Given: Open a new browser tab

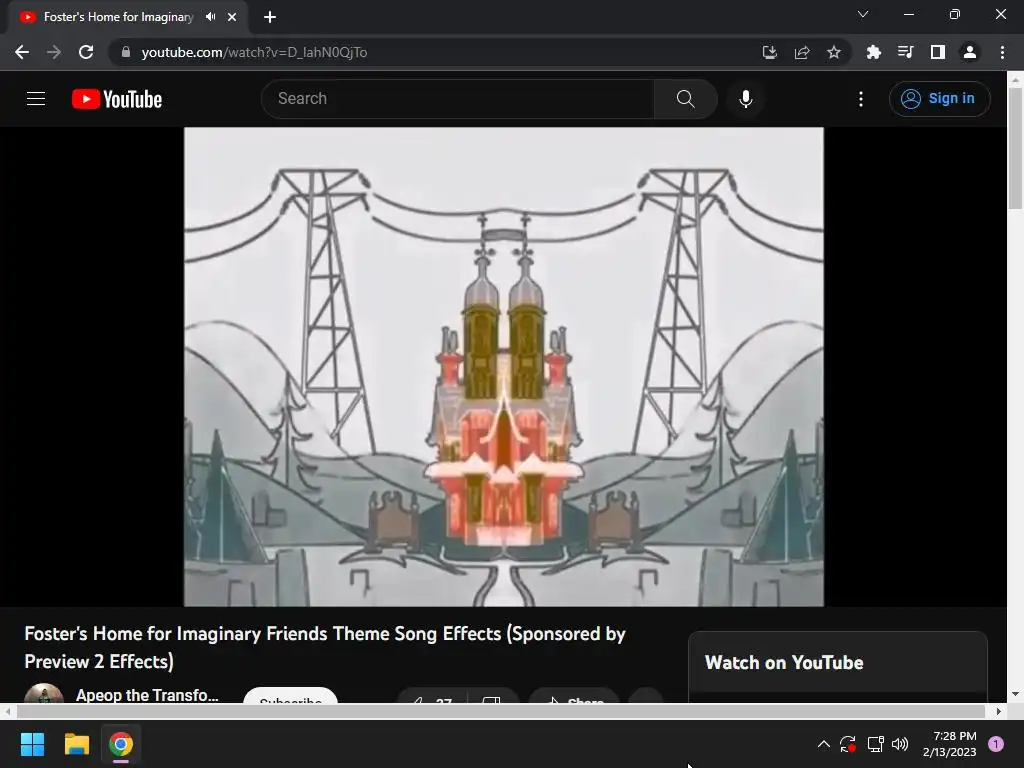Looking at the screenshot, I should [x=270, y=17].
